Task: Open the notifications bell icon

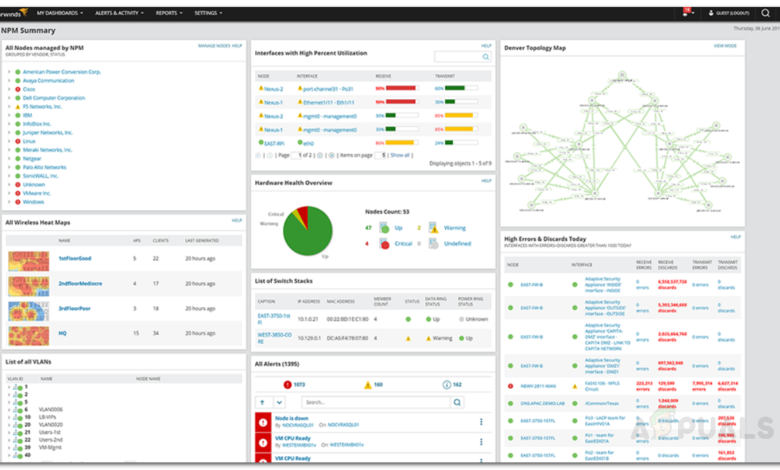Action: click(686, 12)
